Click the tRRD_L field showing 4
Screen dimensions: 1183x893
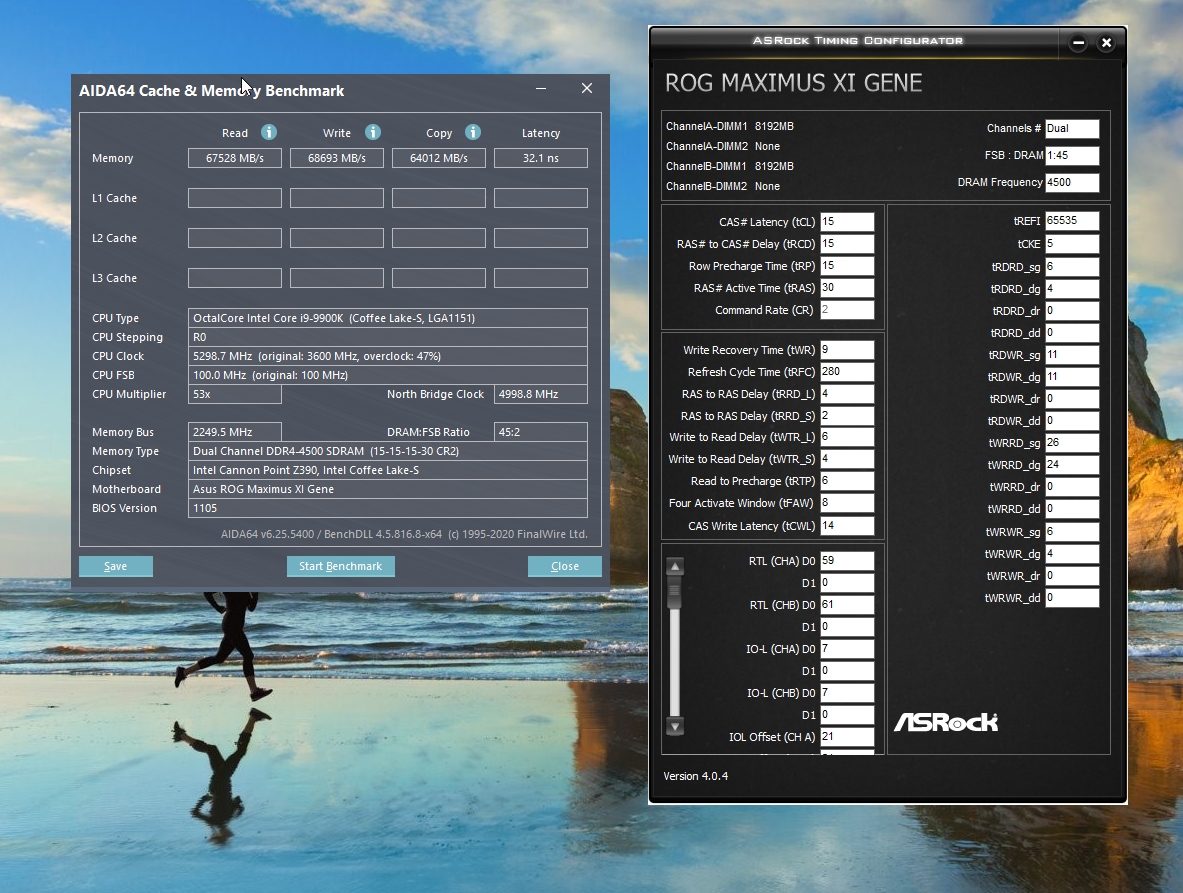click(847, 394)
